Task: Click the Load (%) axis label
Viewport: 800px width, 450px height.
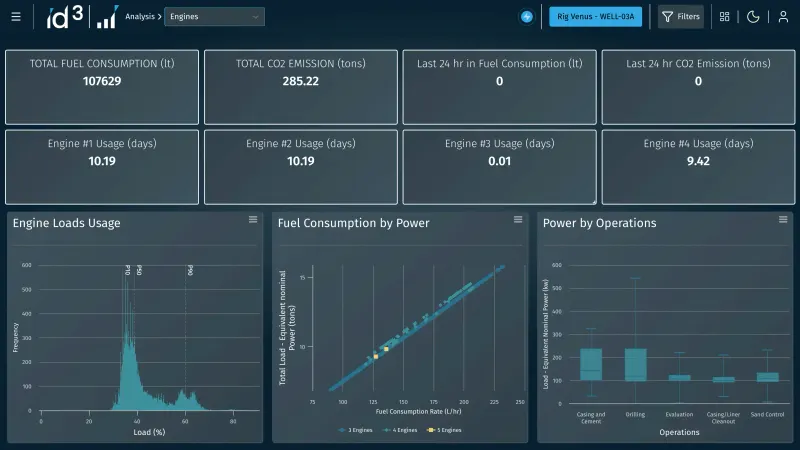Action: [x=149, y=432]
